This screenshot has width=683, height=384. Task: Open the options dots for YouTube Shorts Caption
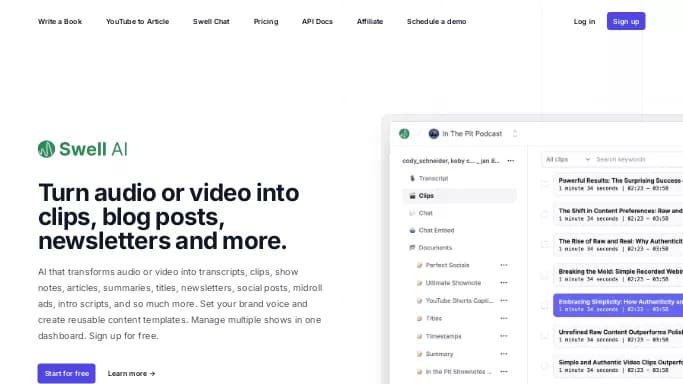pos(504,301)
